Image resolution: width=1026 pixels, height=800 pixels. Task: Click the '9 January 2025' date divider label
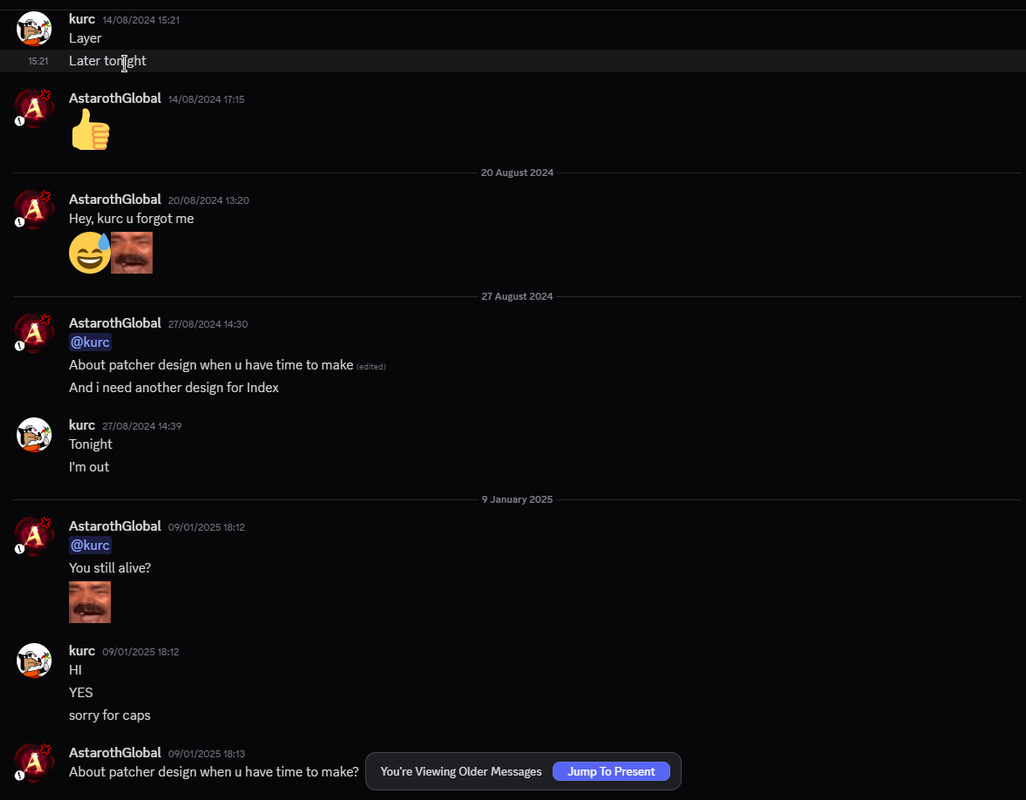click(x=517, y=499)
